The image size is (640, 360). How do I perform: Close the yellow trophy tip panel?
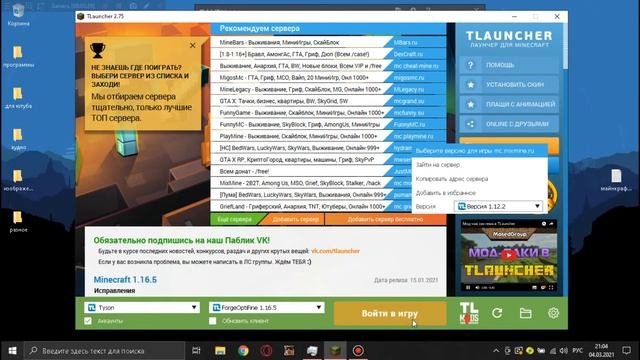coord(193,45)
